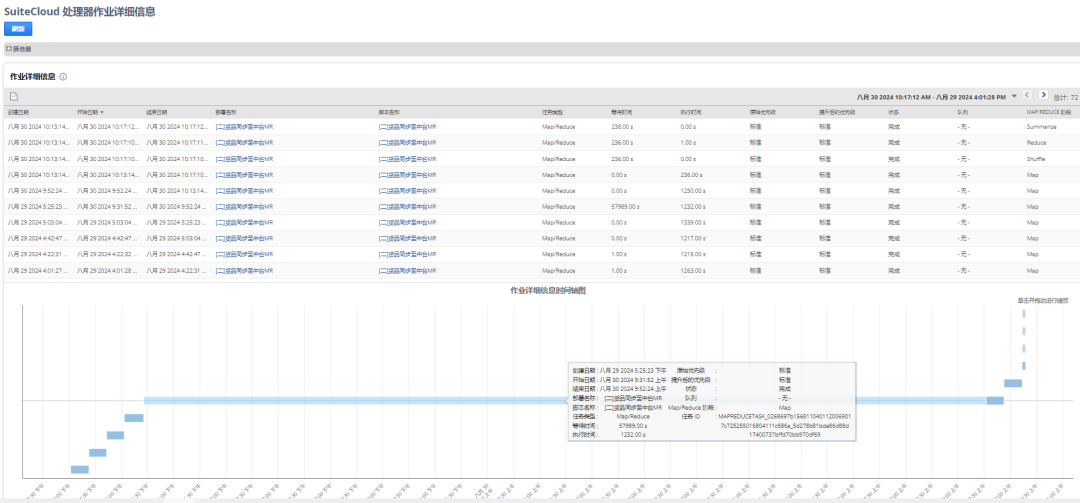Viewport: 1080px width, 503px height.
Task: Click the export file icon above the table
Action: [x=13, y=96]
